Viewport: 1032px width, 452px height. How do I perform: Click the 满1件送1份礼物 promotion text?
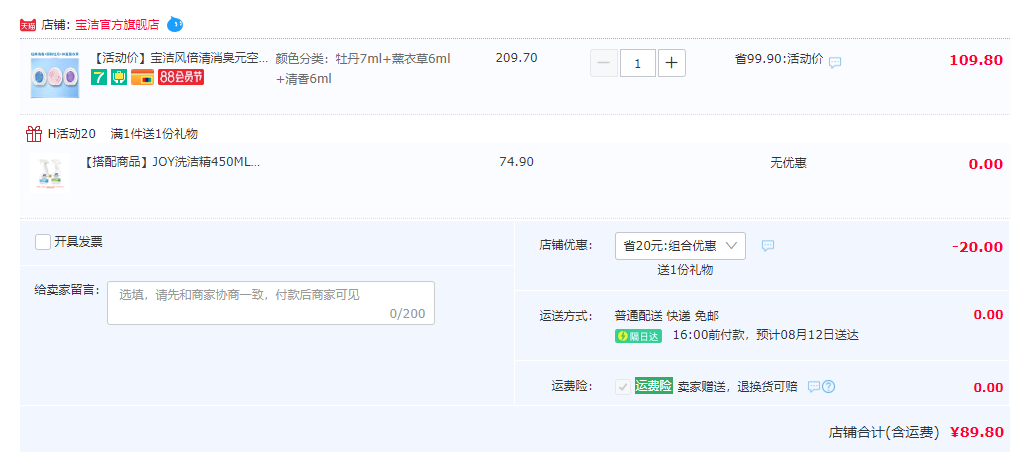pyautogui.click(x=154, y=134)
